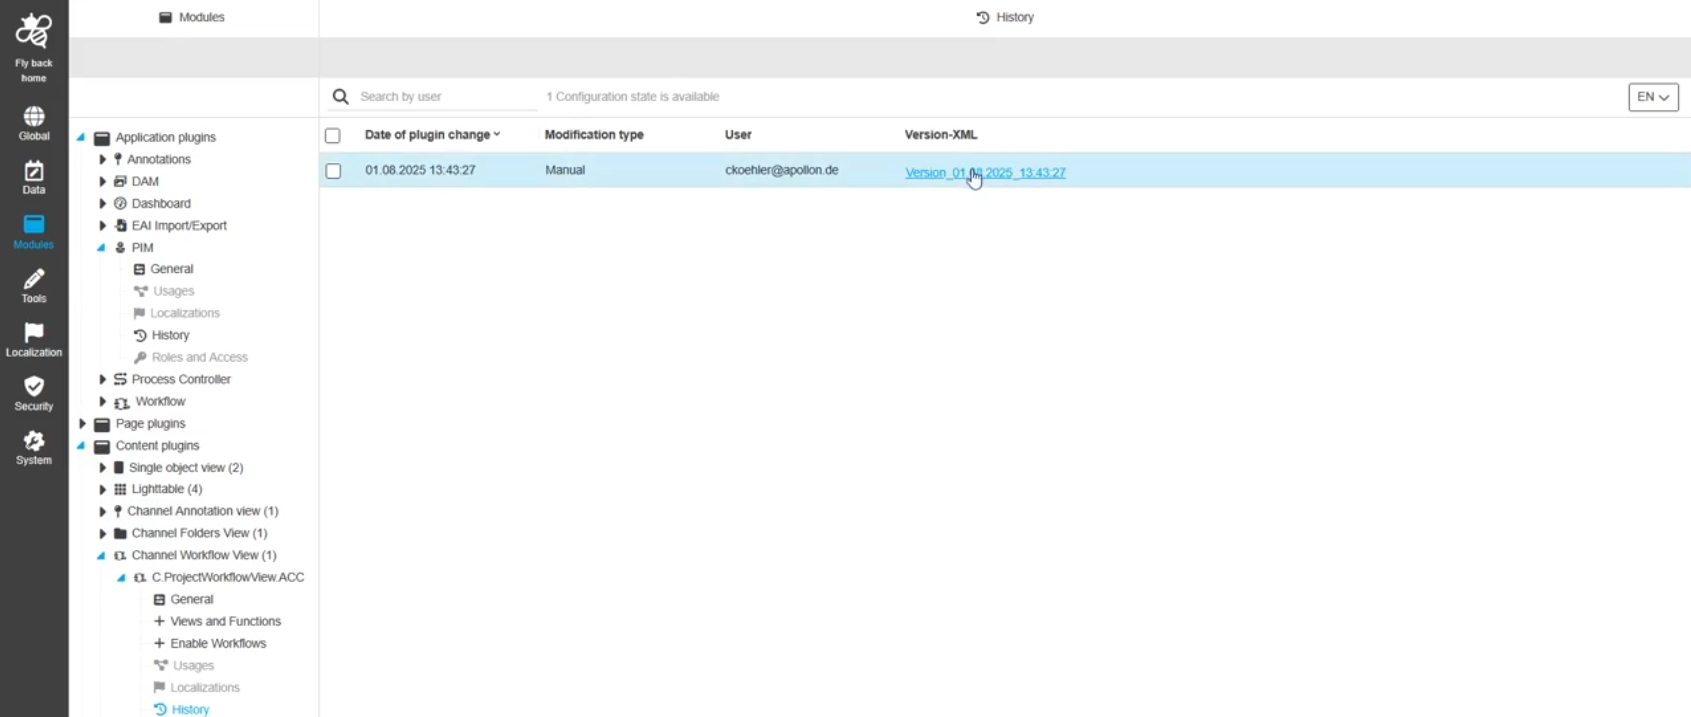Tick the select-all checkbox in table header

point(333,136)
